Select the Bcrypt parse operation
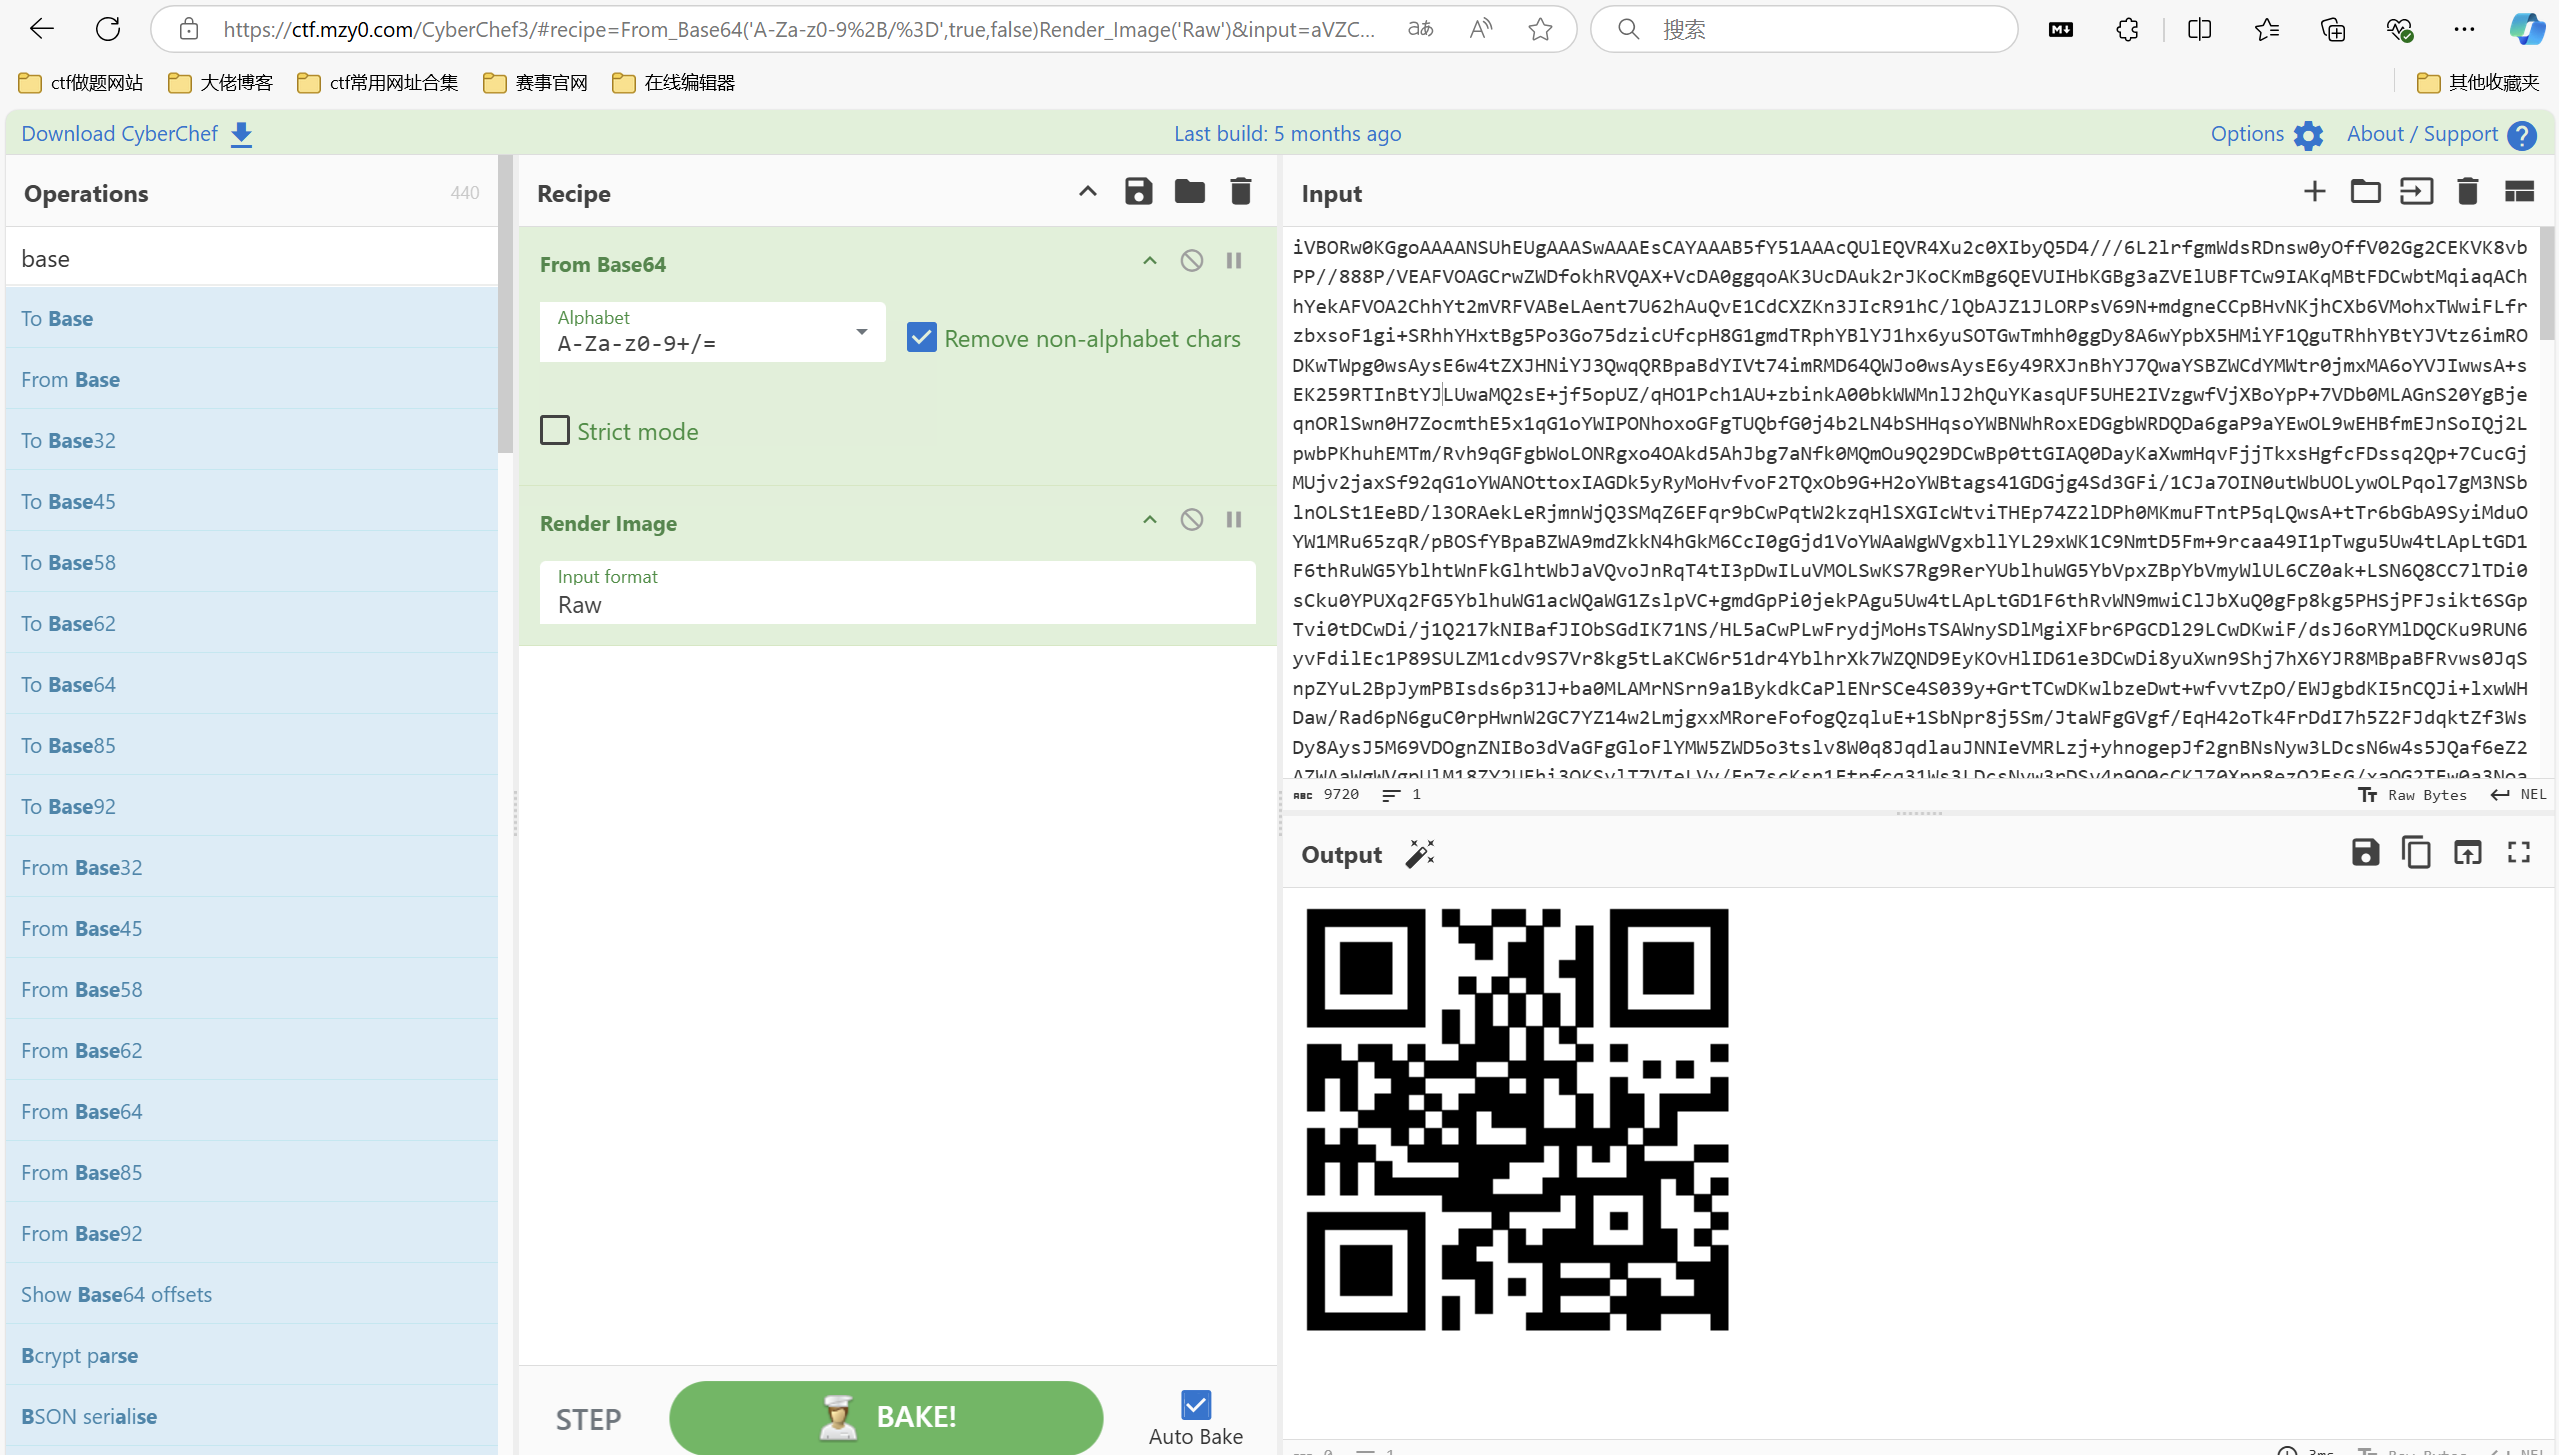2559x1455 pixels. (252, 1355)
